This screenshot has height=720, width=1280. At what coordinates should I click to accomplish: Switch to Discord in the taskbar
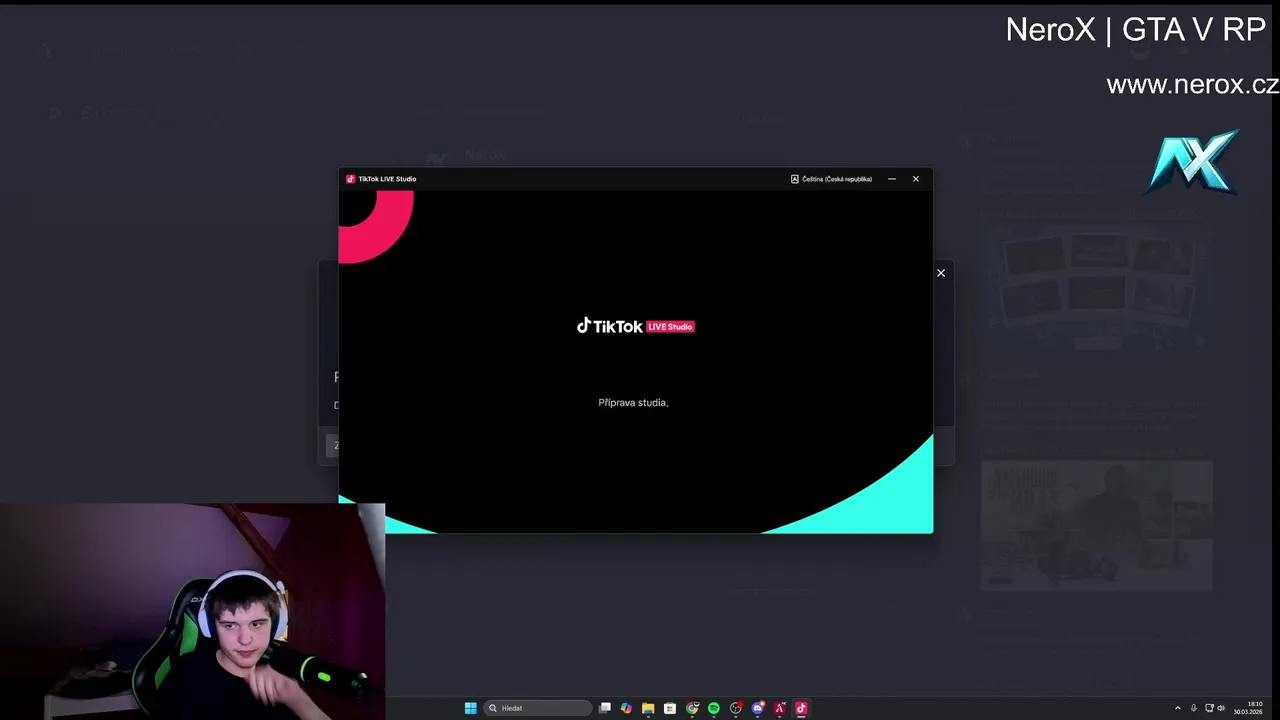click(x=758, y=708)
